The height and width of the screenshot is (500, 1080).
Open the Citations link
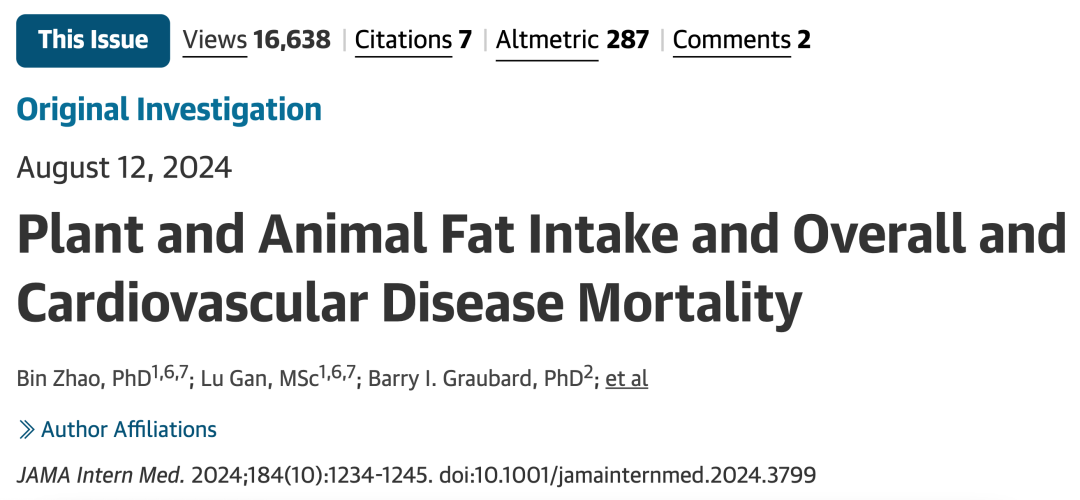tap(403, 40)
